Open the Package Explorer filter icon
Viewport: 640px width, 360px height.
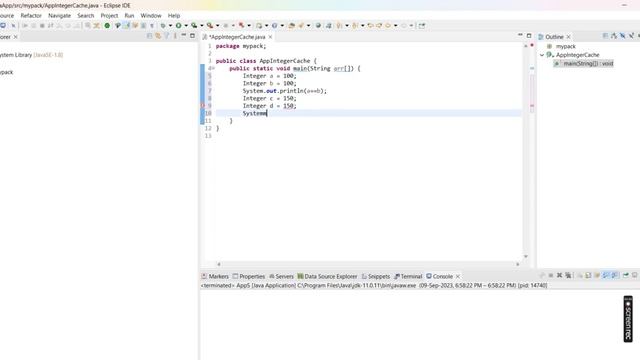point(167,36)
